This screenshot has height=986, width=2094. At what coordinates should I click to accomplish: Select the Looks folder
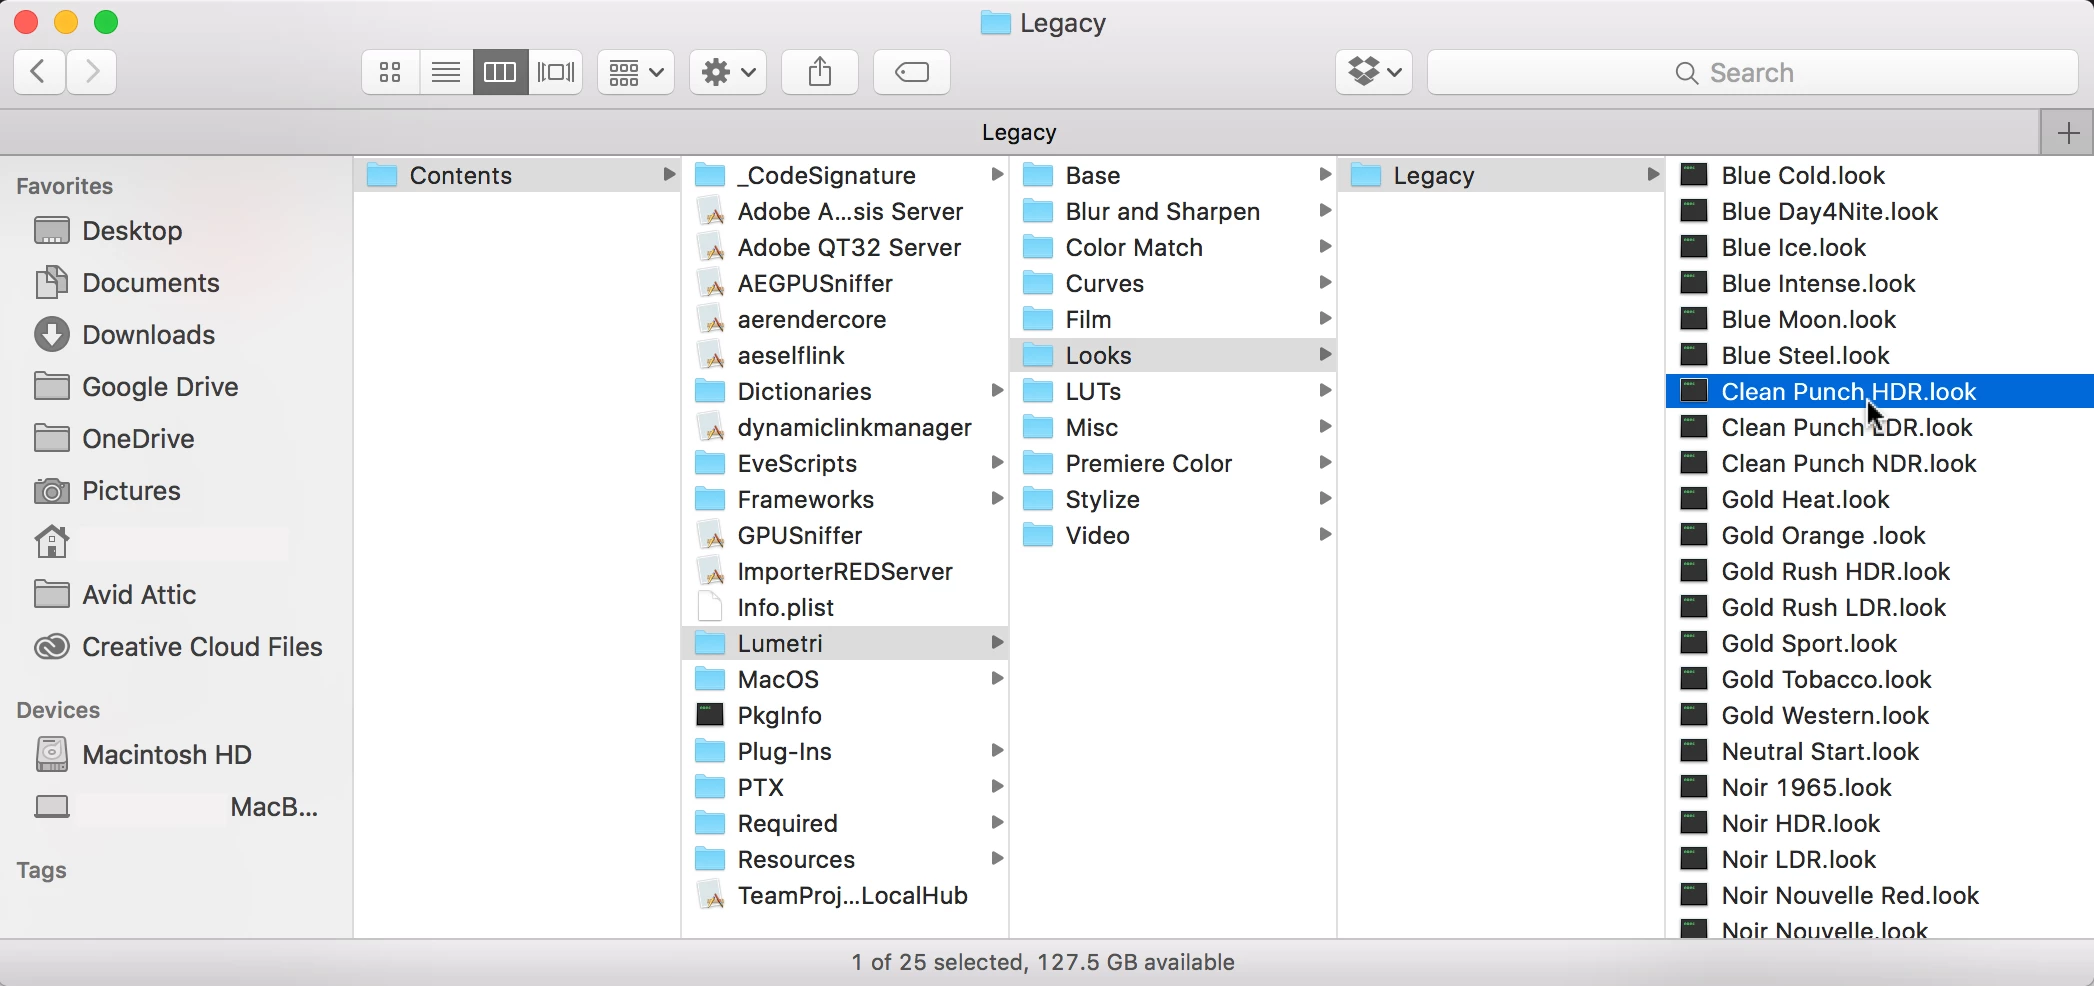[x=1174, y=355]
